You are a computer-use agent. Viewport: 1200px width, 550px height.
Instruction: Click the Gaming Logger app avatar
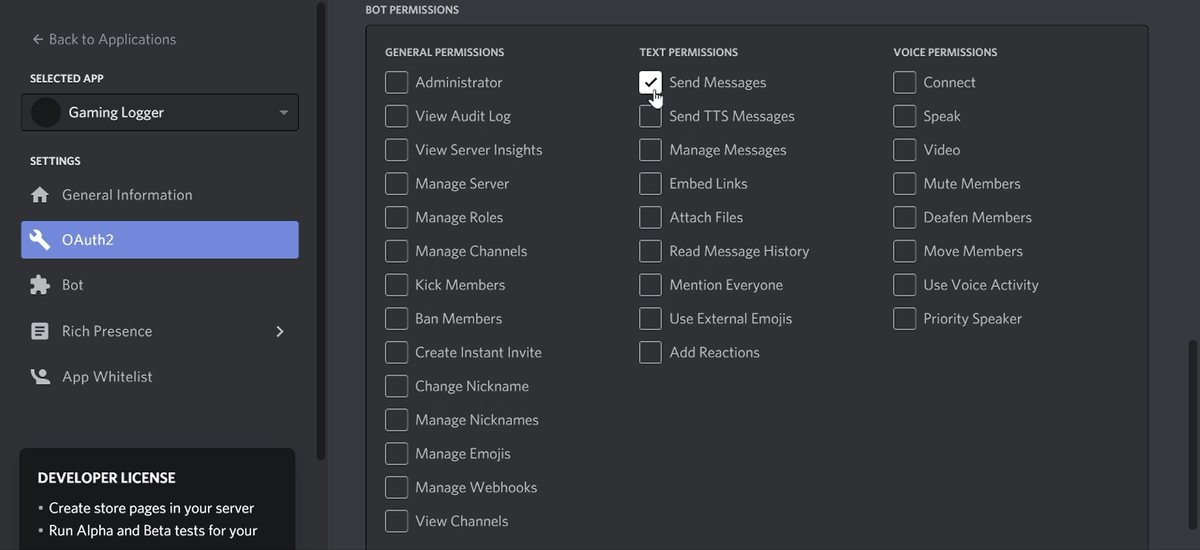46,112
